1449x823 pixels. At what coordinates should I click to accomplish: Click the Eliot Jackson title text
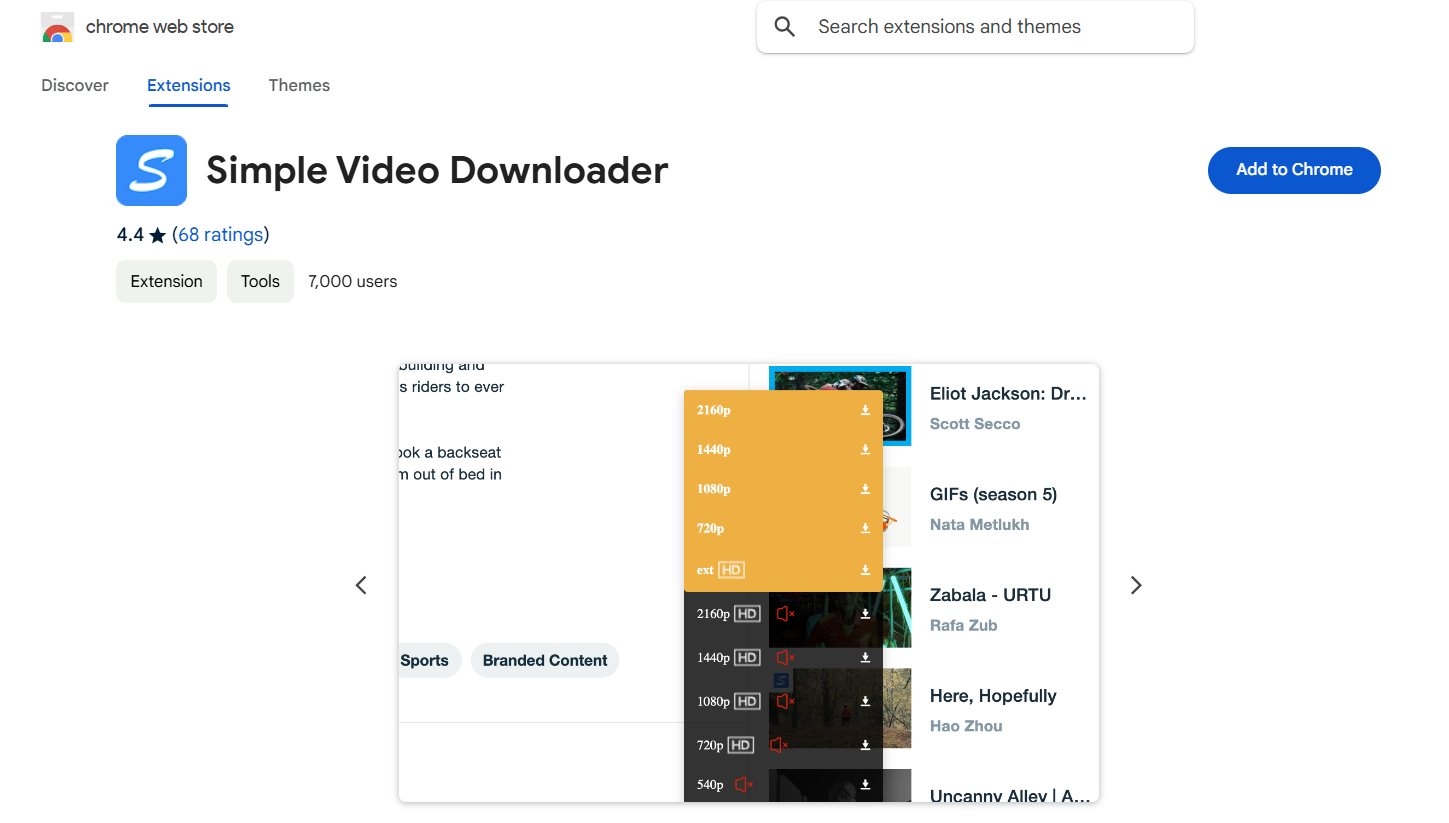tap(1008, 394)
